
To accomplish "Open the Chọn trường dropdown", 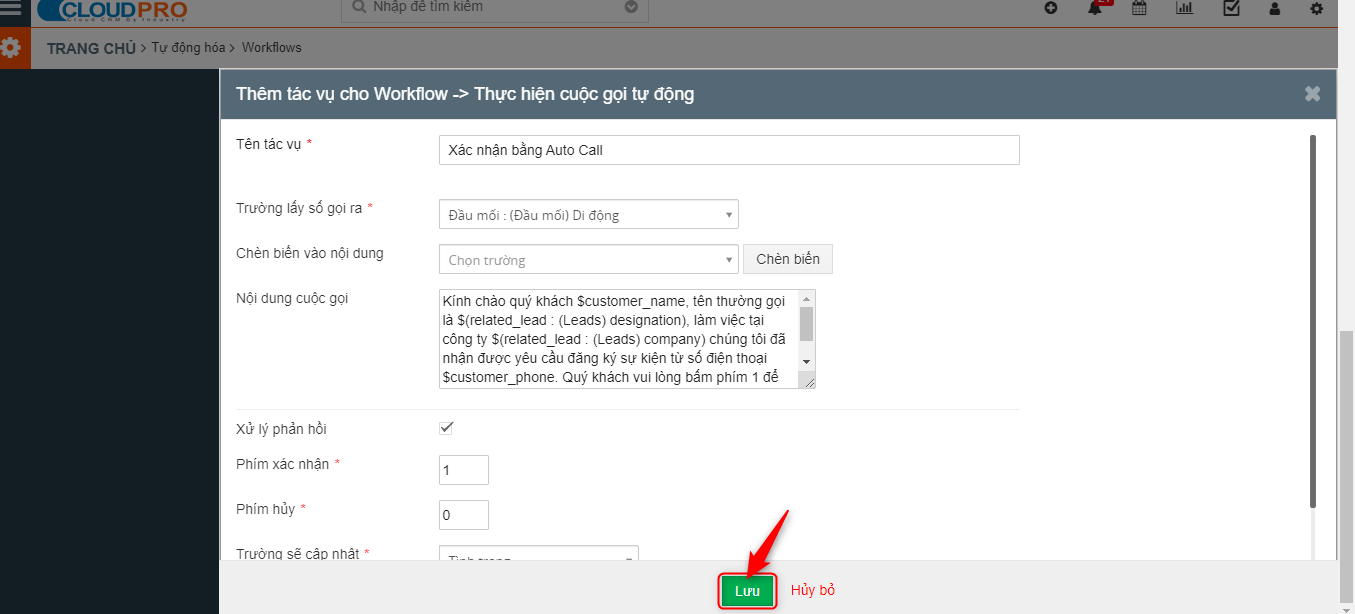I will pyautogui.click(x=589, y=259).
